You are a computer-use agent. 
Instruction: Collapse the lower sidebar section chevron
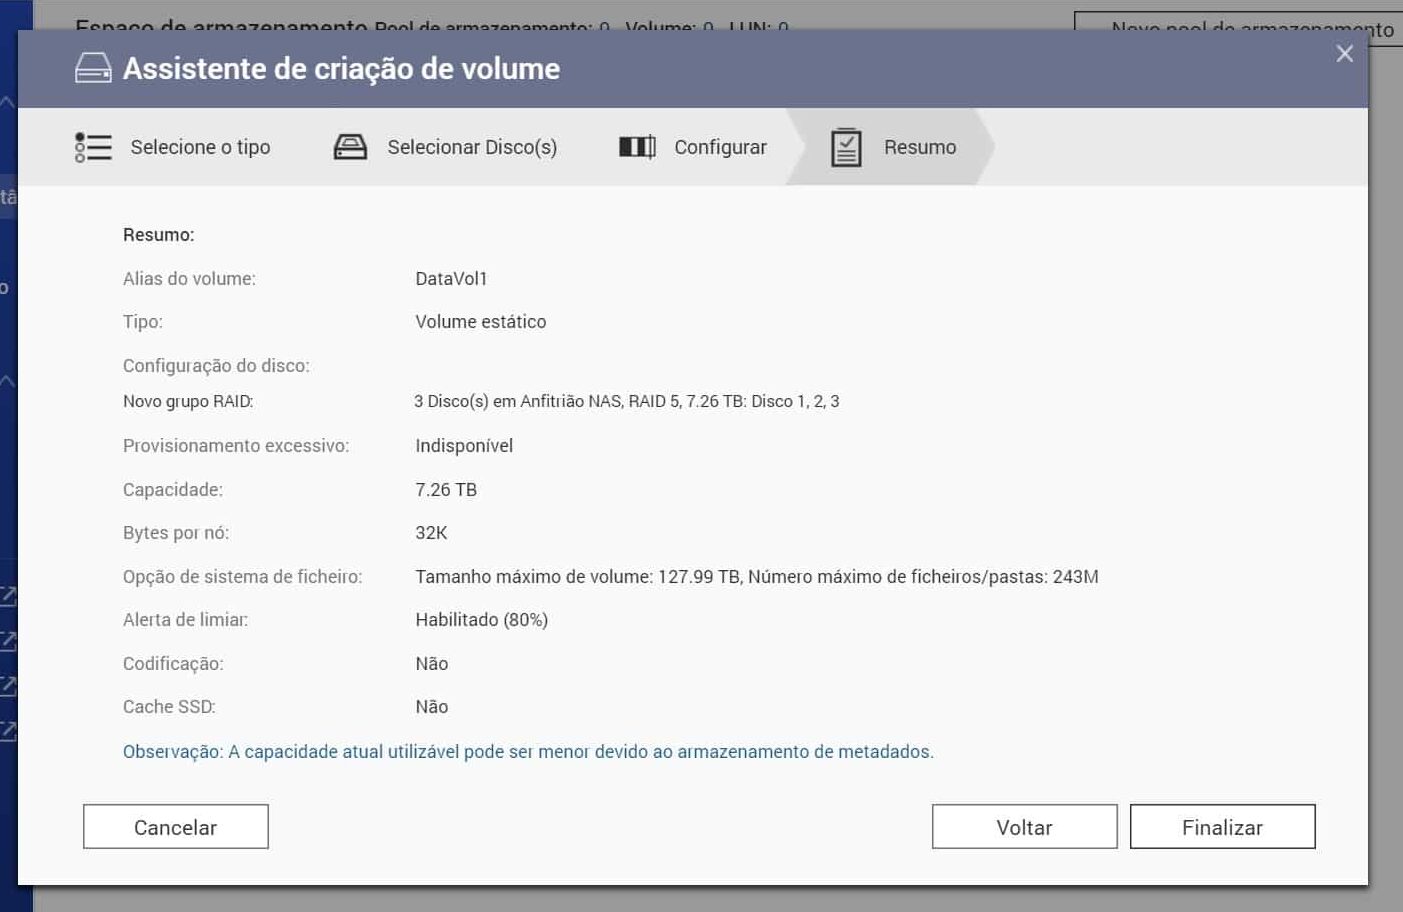coord(8,380)
